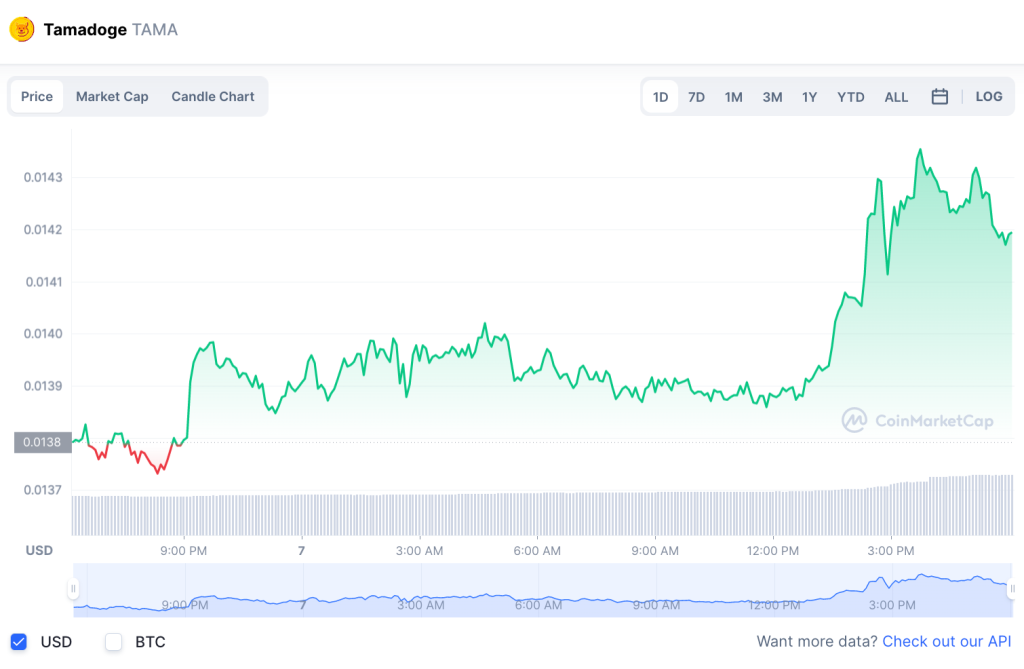Toggle LOG scale on chart
The image size is (1024, 669).
(989, 97)
